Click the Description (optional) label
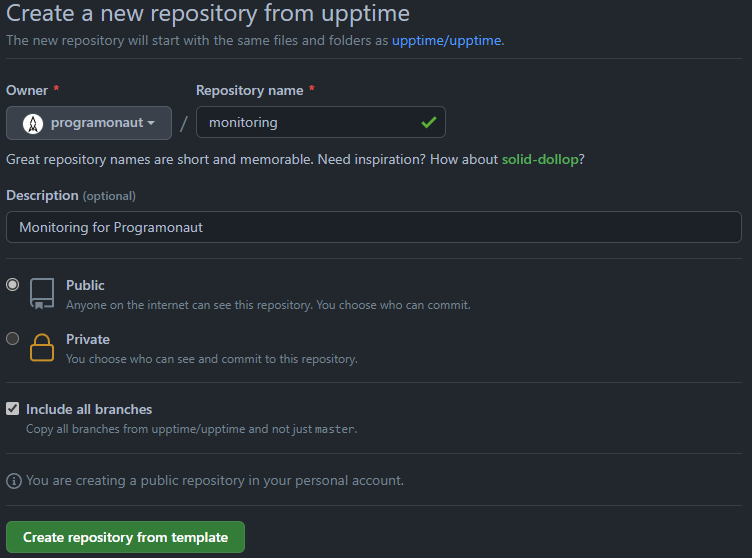Viewport: 752px width, 558px height. click(x=70, y=196)
